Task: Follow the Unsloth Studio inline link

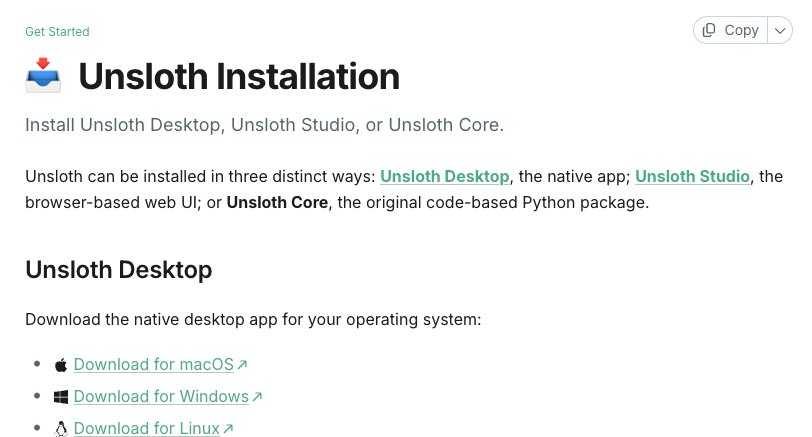Action: (x=692, y=177)
